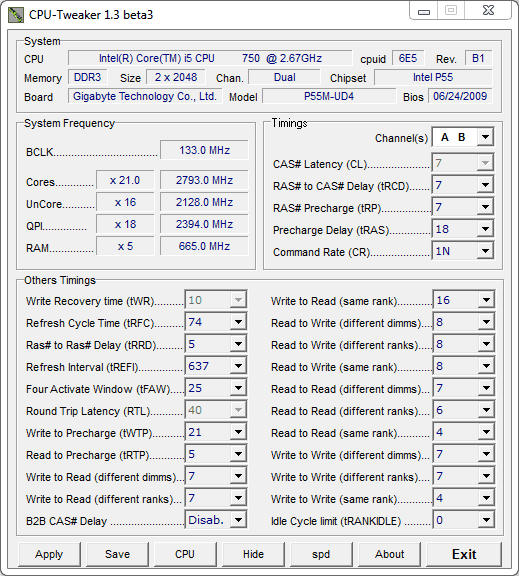This screenshot has height=576, width=519.
Task: Open the B2B CAS# Delay dropdown
Action: (x=238, y=520)
